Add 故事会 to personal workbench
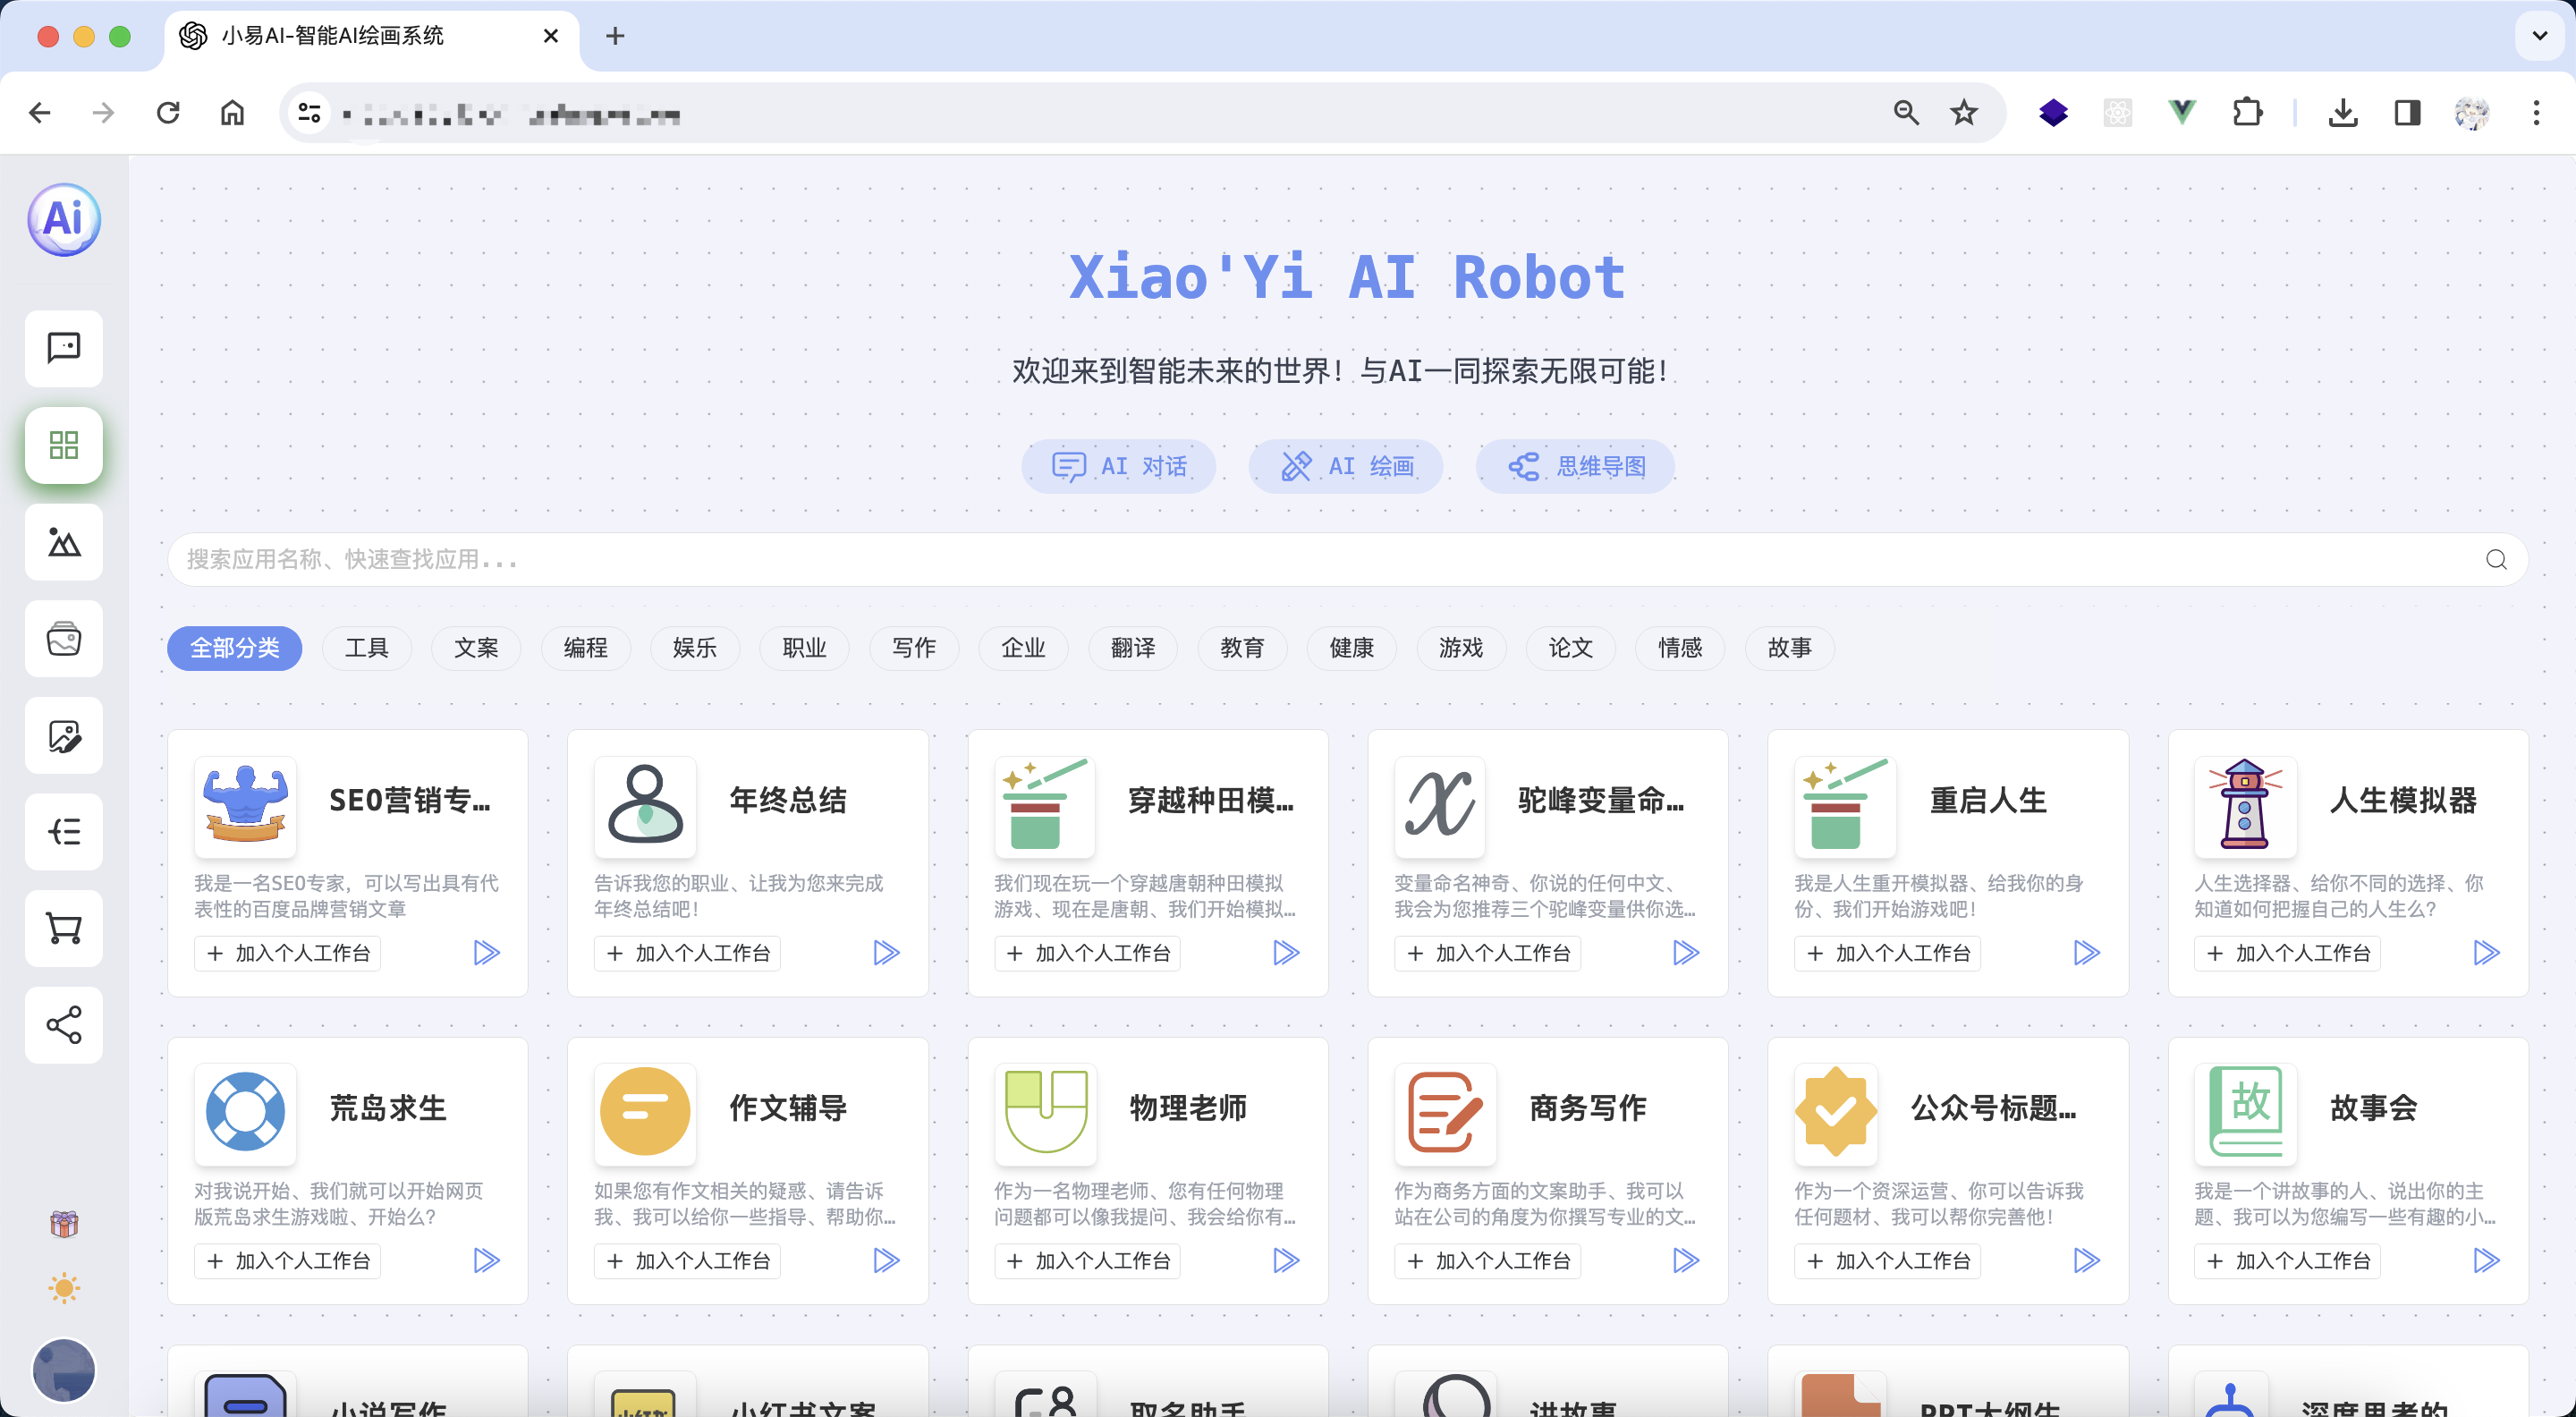Screen dimensions: 2576x1417 click(x=2288, y=1261)
